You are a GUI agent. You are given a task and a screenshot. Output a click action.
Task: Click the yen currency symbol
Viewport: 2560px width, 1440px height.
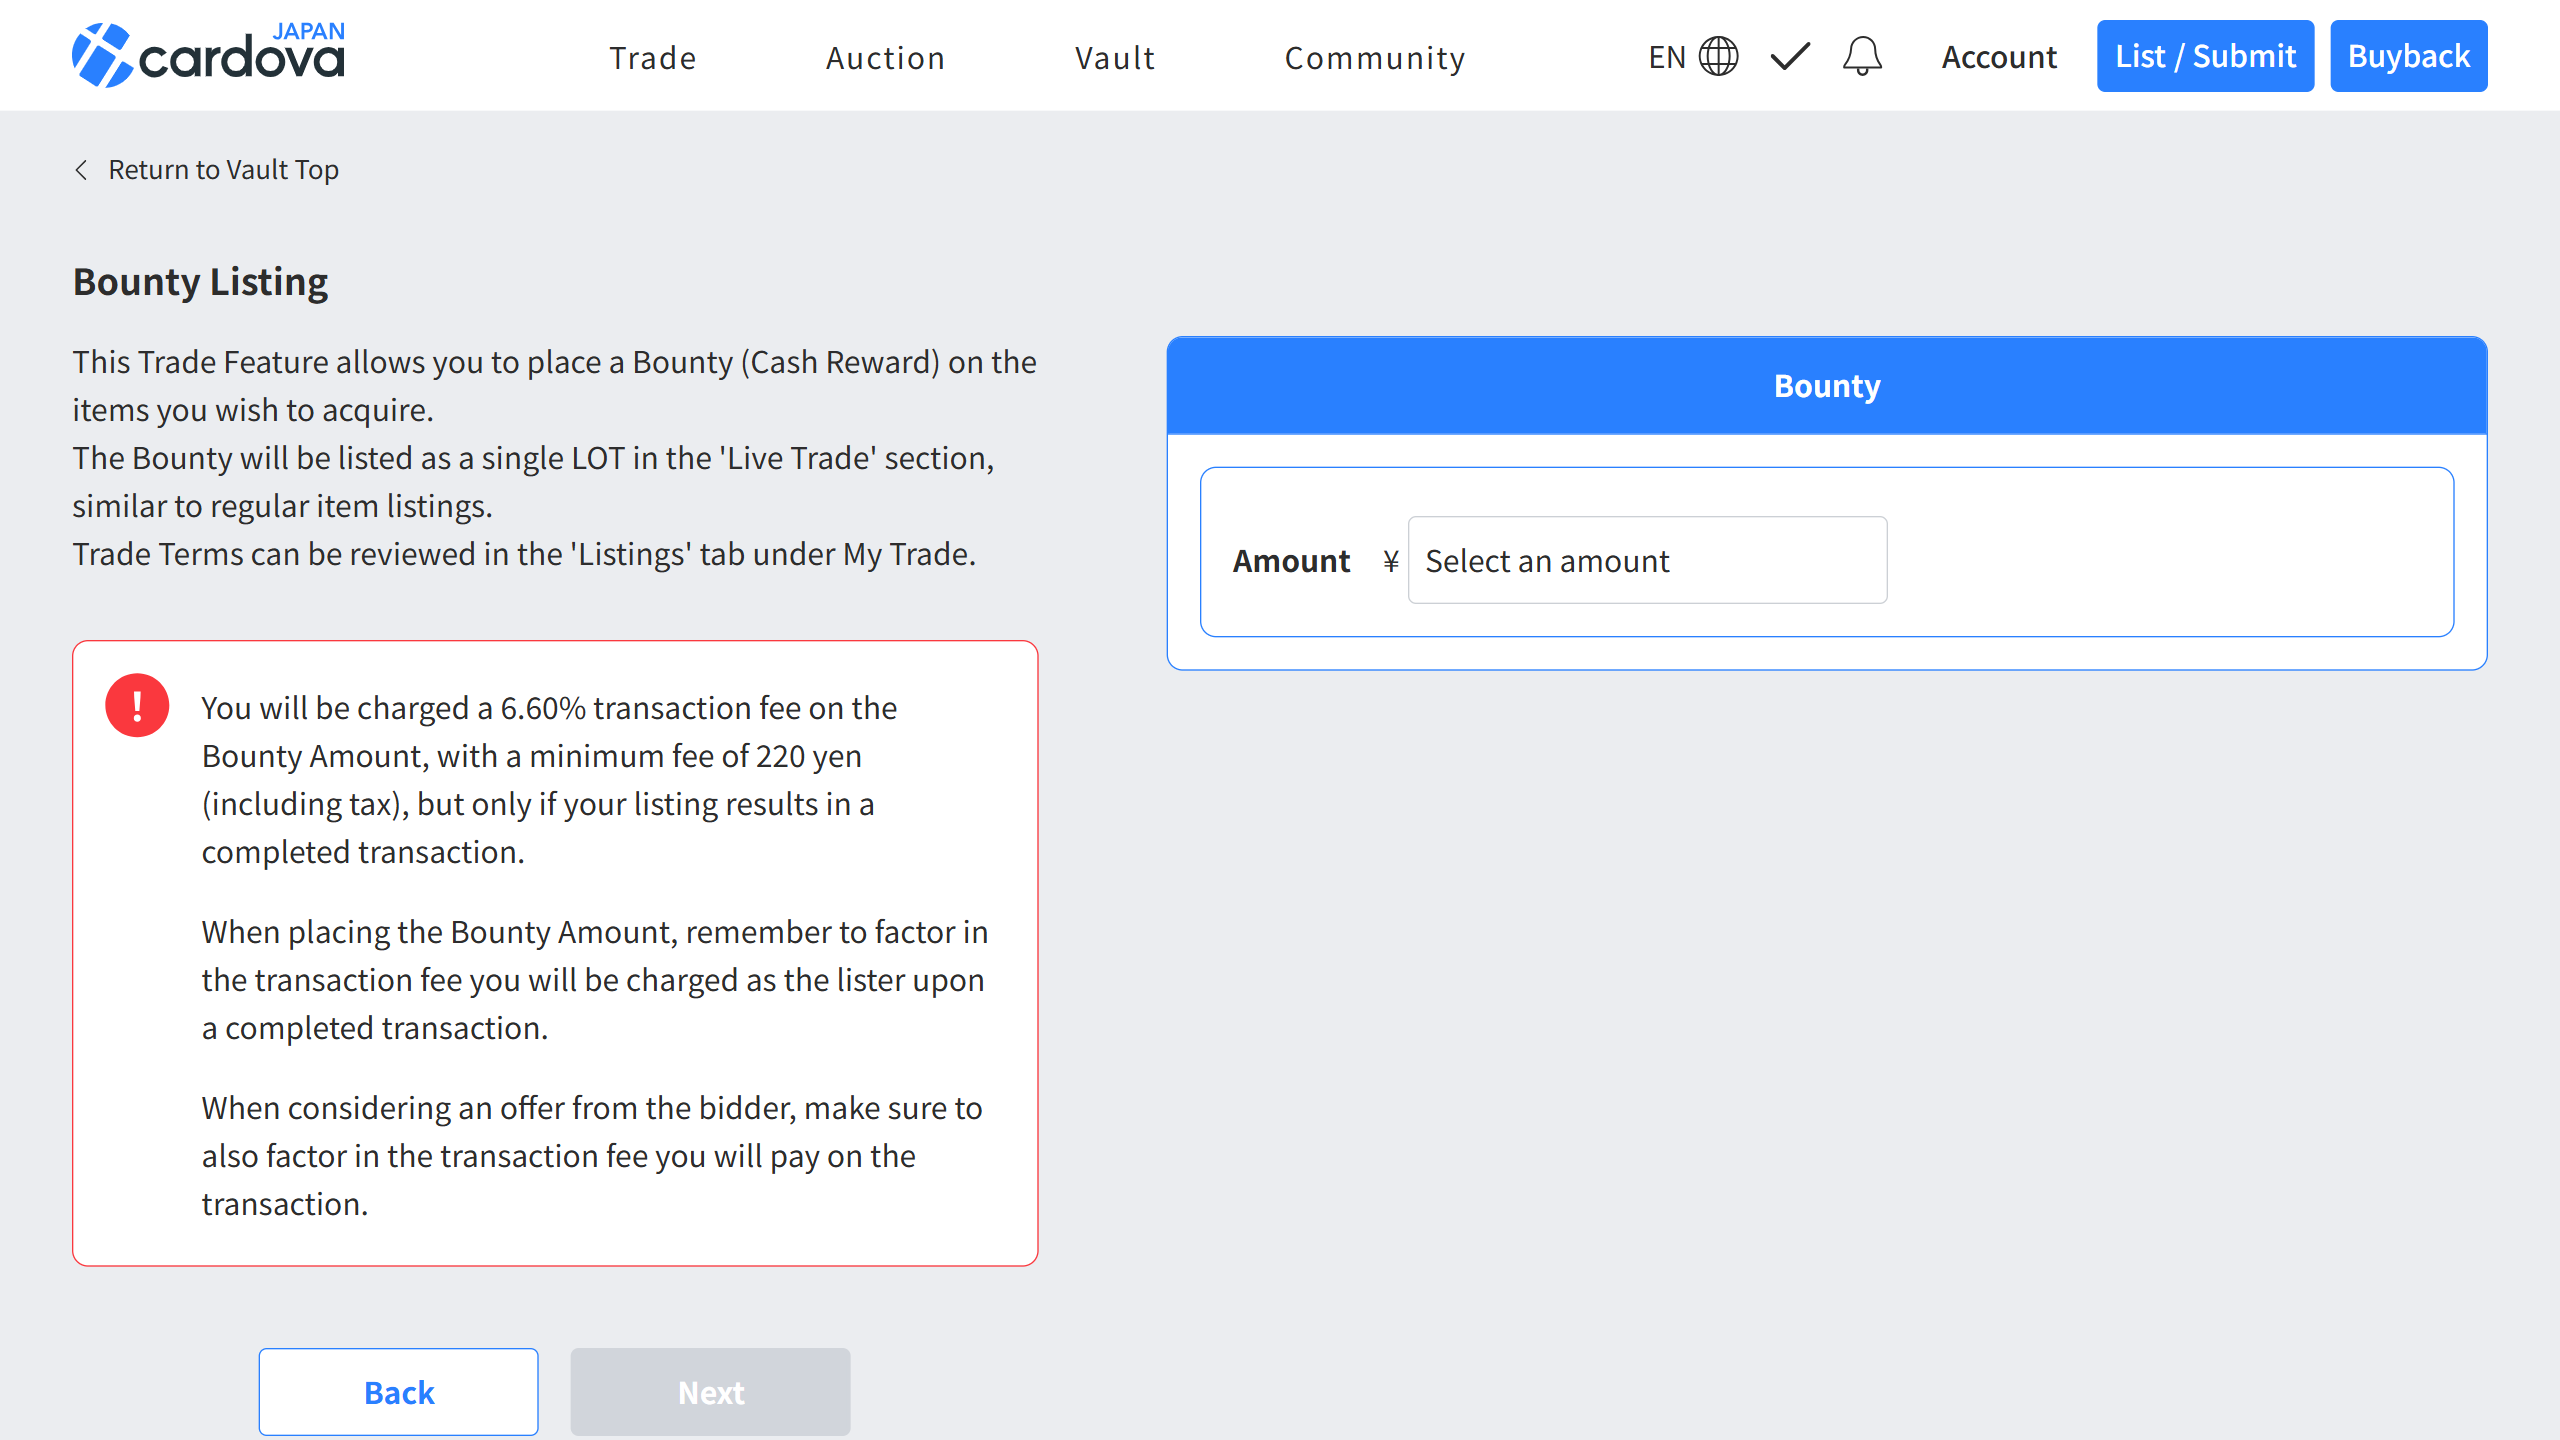tap(1390, 561)
